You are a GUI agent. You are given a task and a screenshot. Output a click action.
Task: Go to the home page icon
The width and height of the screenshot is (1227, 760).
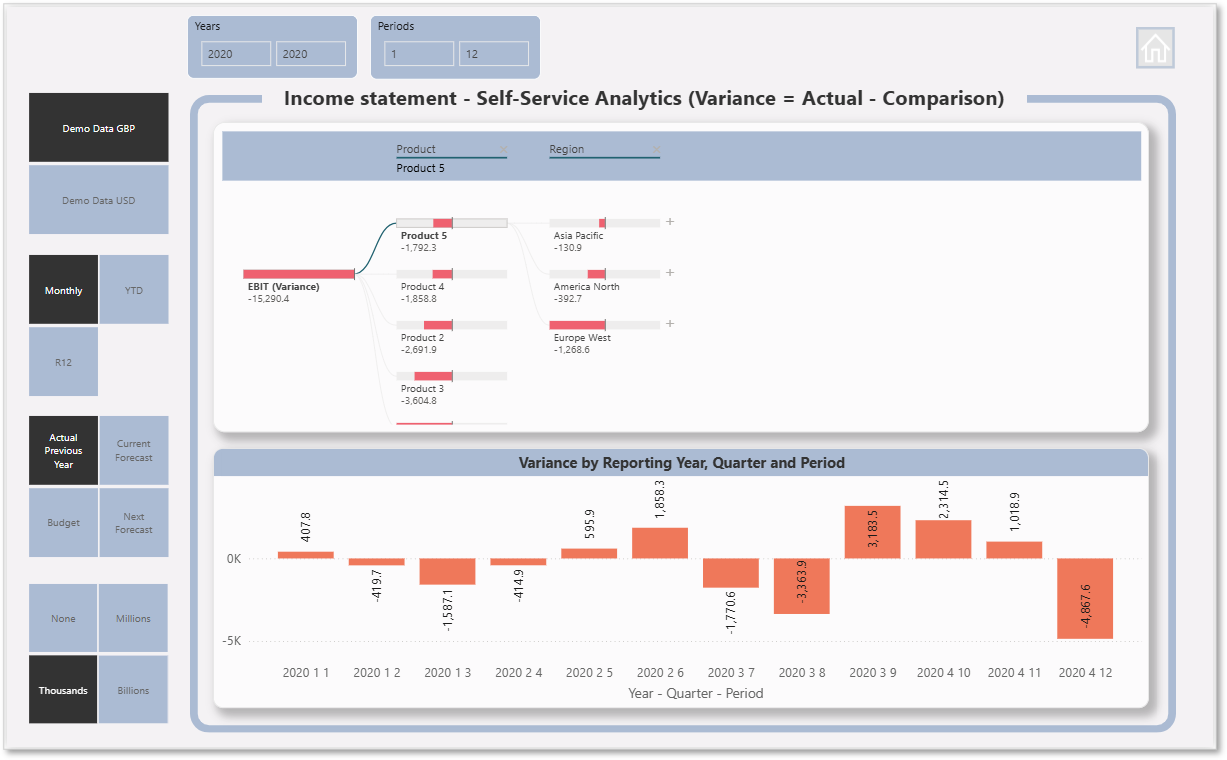click(x=1155, y=48)
